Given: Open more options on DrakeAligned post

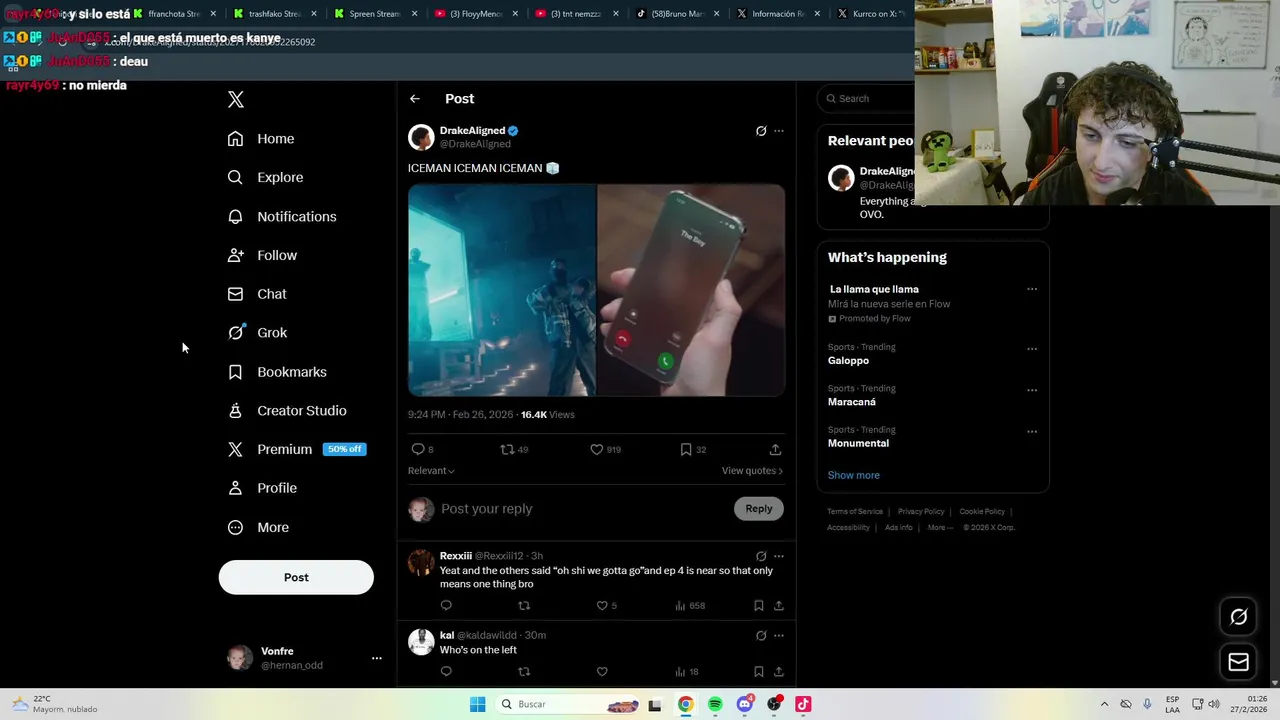Looking at the screenshot, I should click(779, 131).
